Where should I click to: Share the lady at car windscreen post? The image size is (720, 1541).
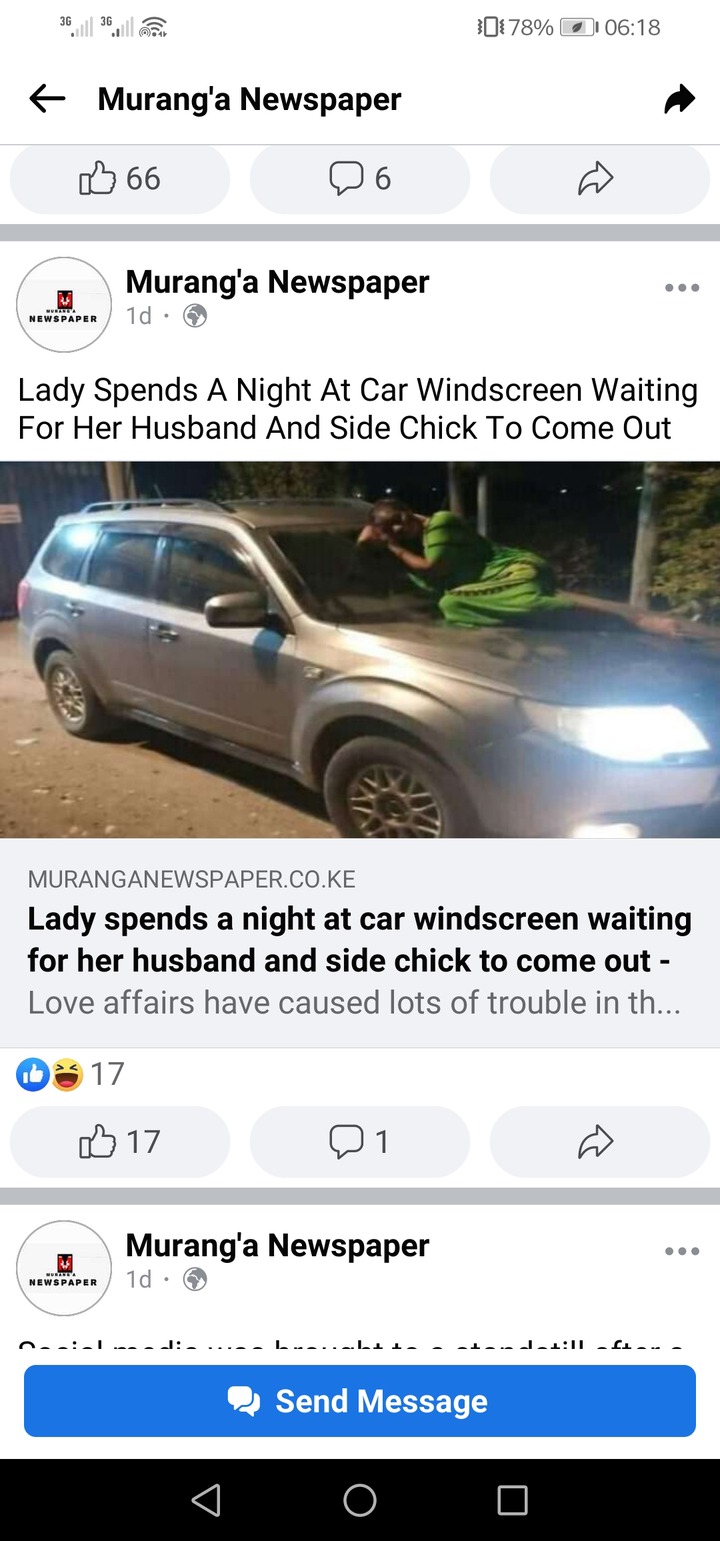click(600, 1141)
